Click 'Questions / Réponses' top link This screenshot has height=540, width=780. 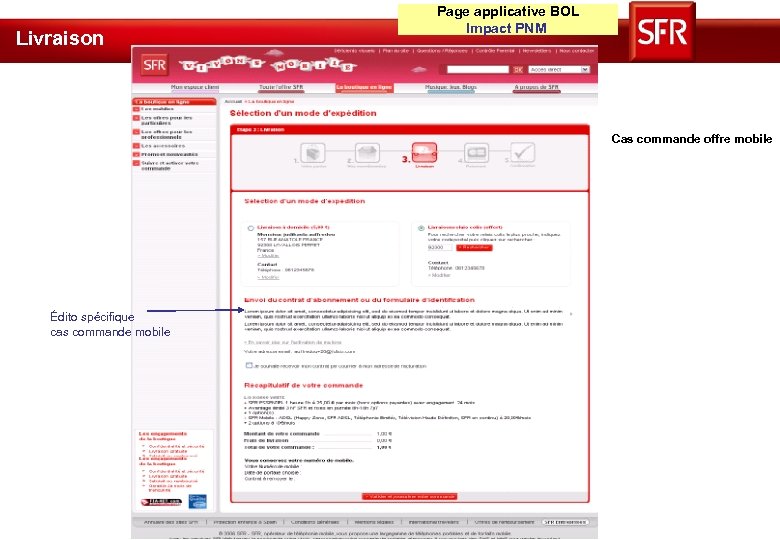coord(442,51)
